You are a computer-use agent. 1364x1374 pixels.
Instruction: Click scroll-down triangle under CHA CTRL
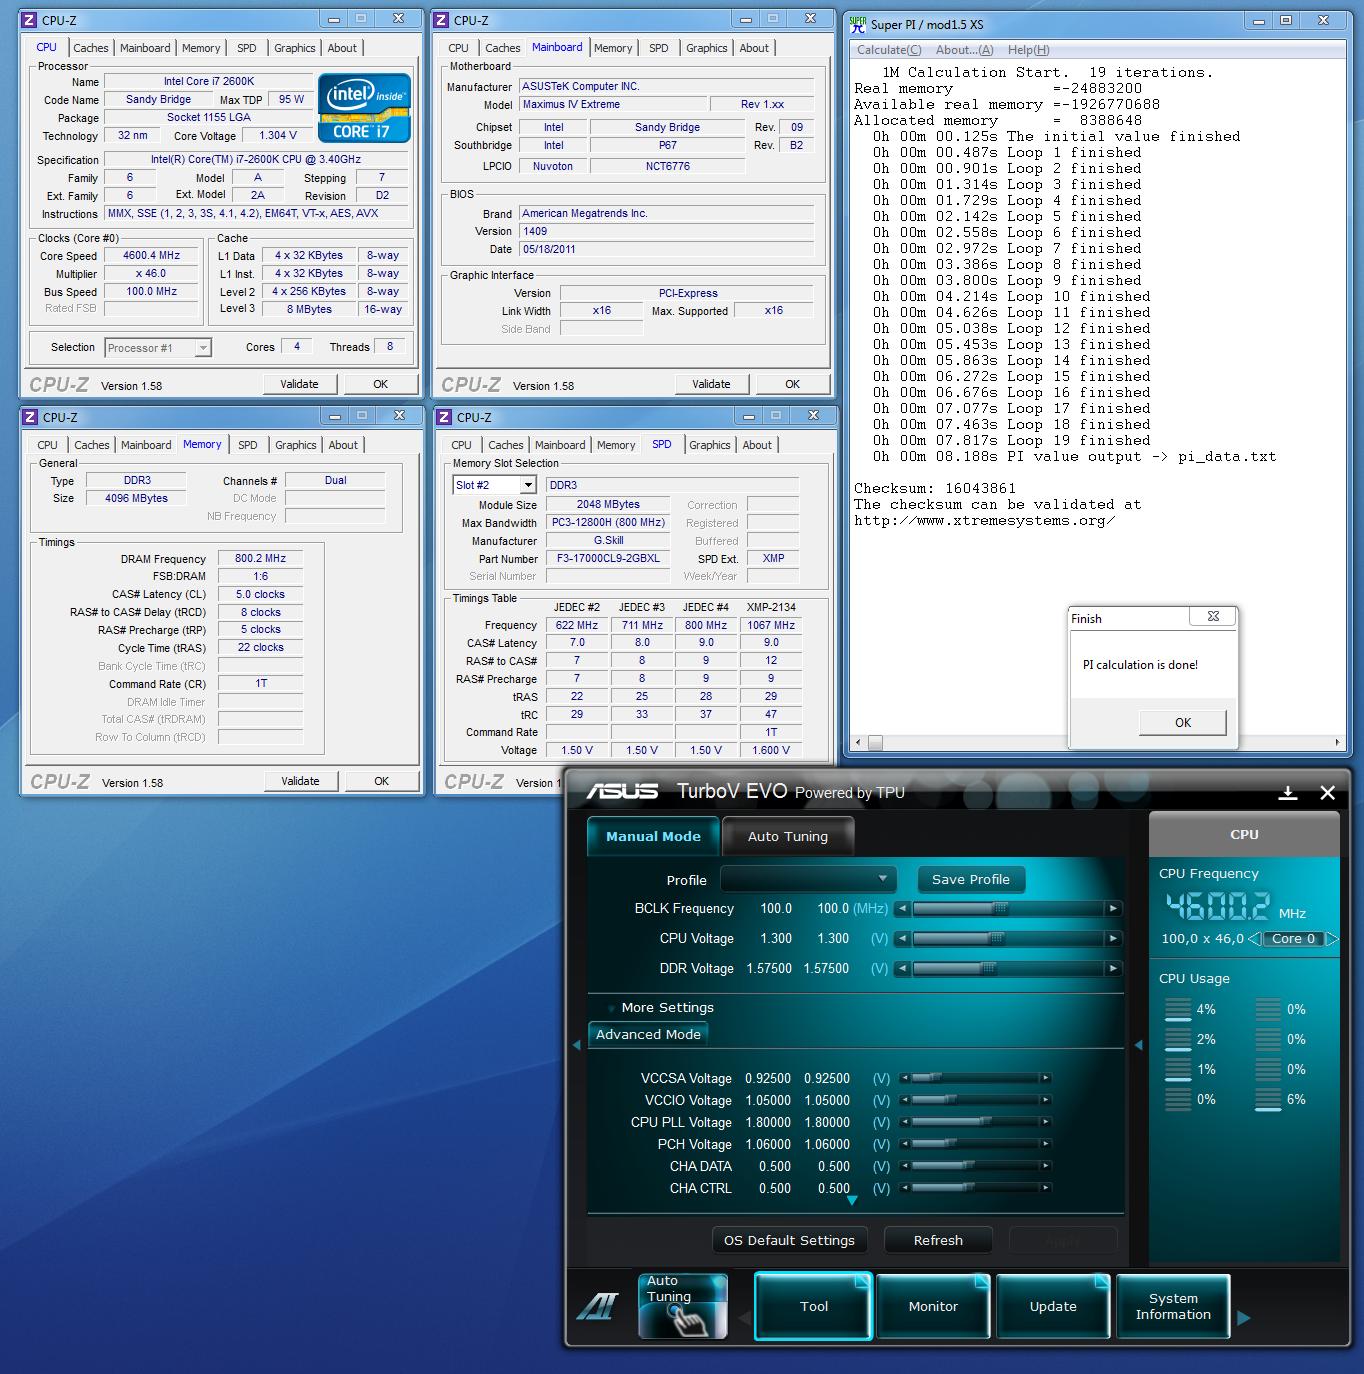(x=852, y=1200)
